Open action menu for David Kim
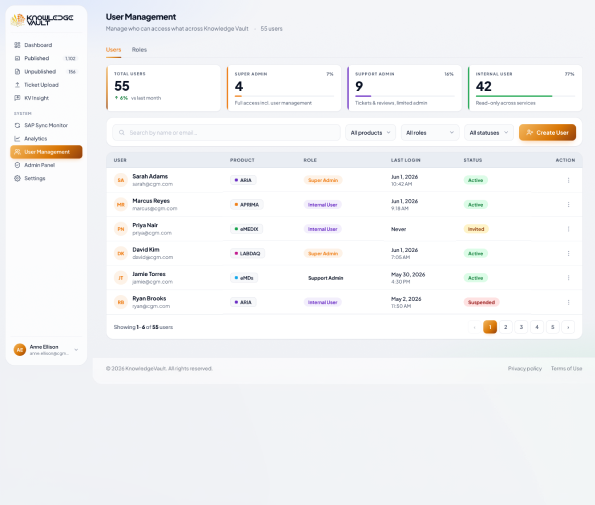The image size is (595, 505). click(x=568, y=253)
